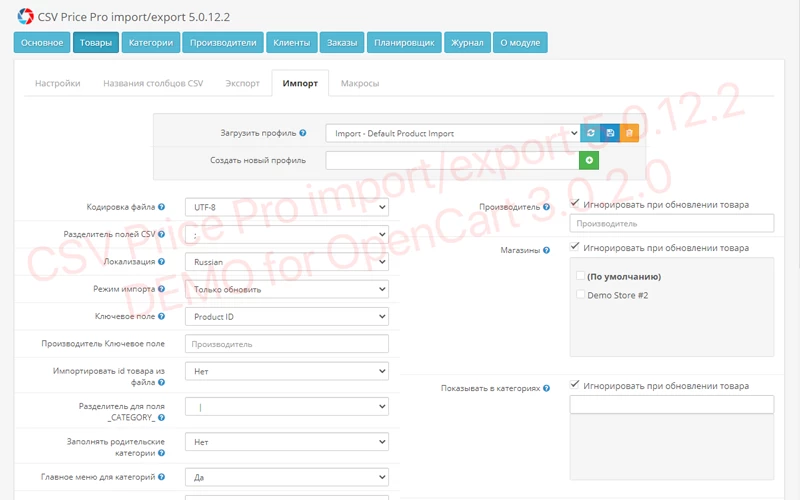
Task: Focus the Показывать в категориях search input
Action: (x=671, y=405)
